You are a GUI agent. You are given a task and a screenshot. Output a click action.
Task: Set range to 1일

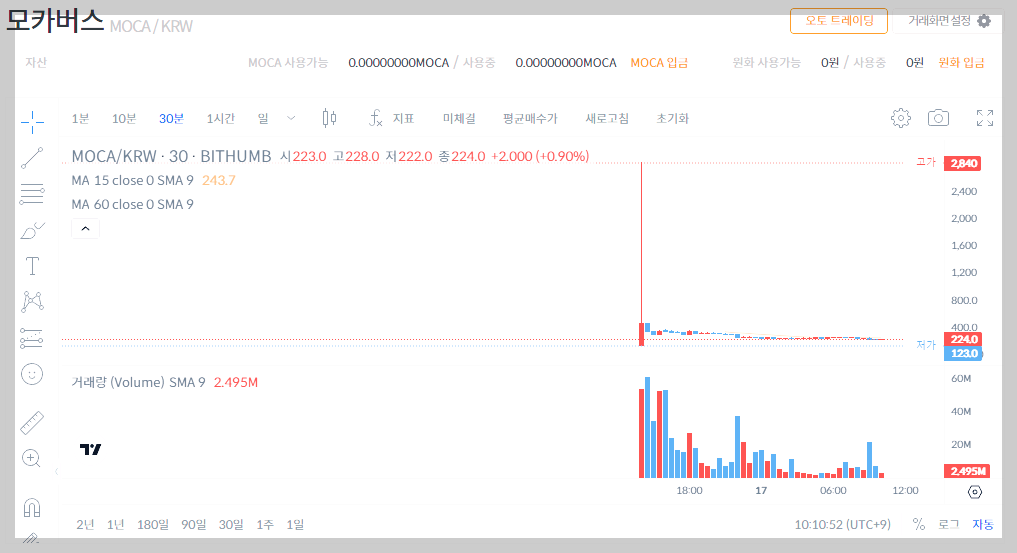click(x=295, y=524)
